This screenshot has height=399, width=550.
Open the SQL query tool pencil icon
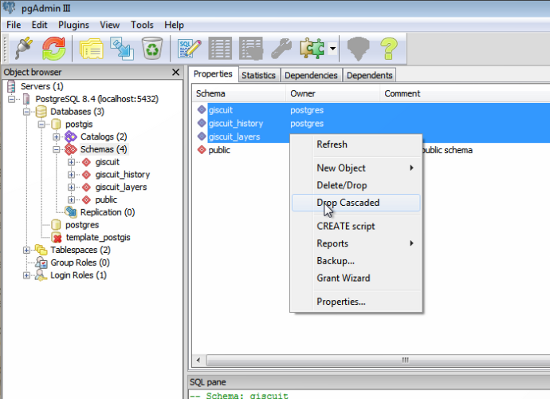click(189, 48)
